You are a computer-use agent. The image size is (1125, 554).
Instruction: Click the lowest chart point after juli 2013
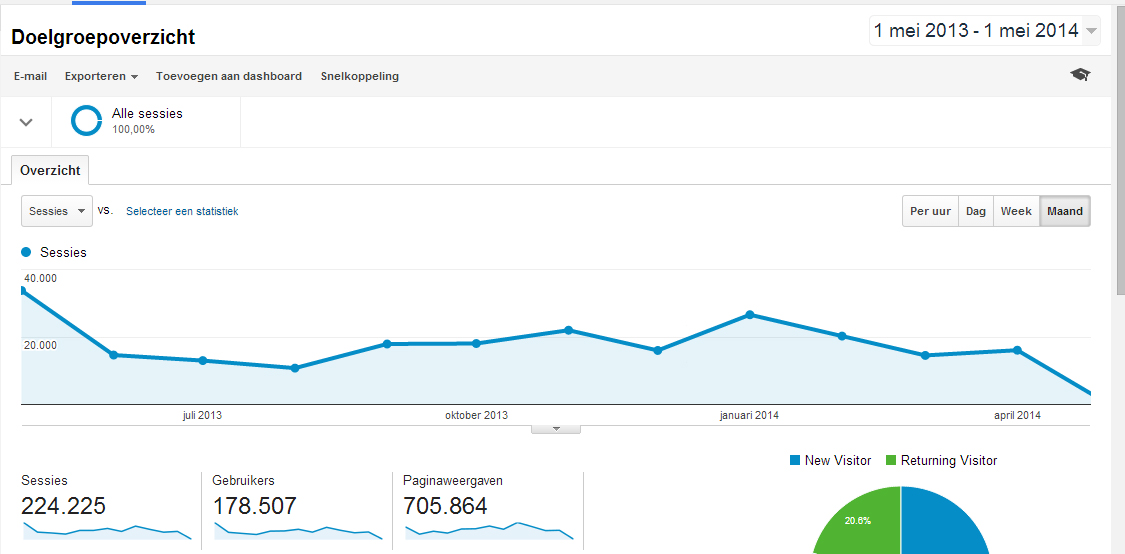click(x=294, y=368)
